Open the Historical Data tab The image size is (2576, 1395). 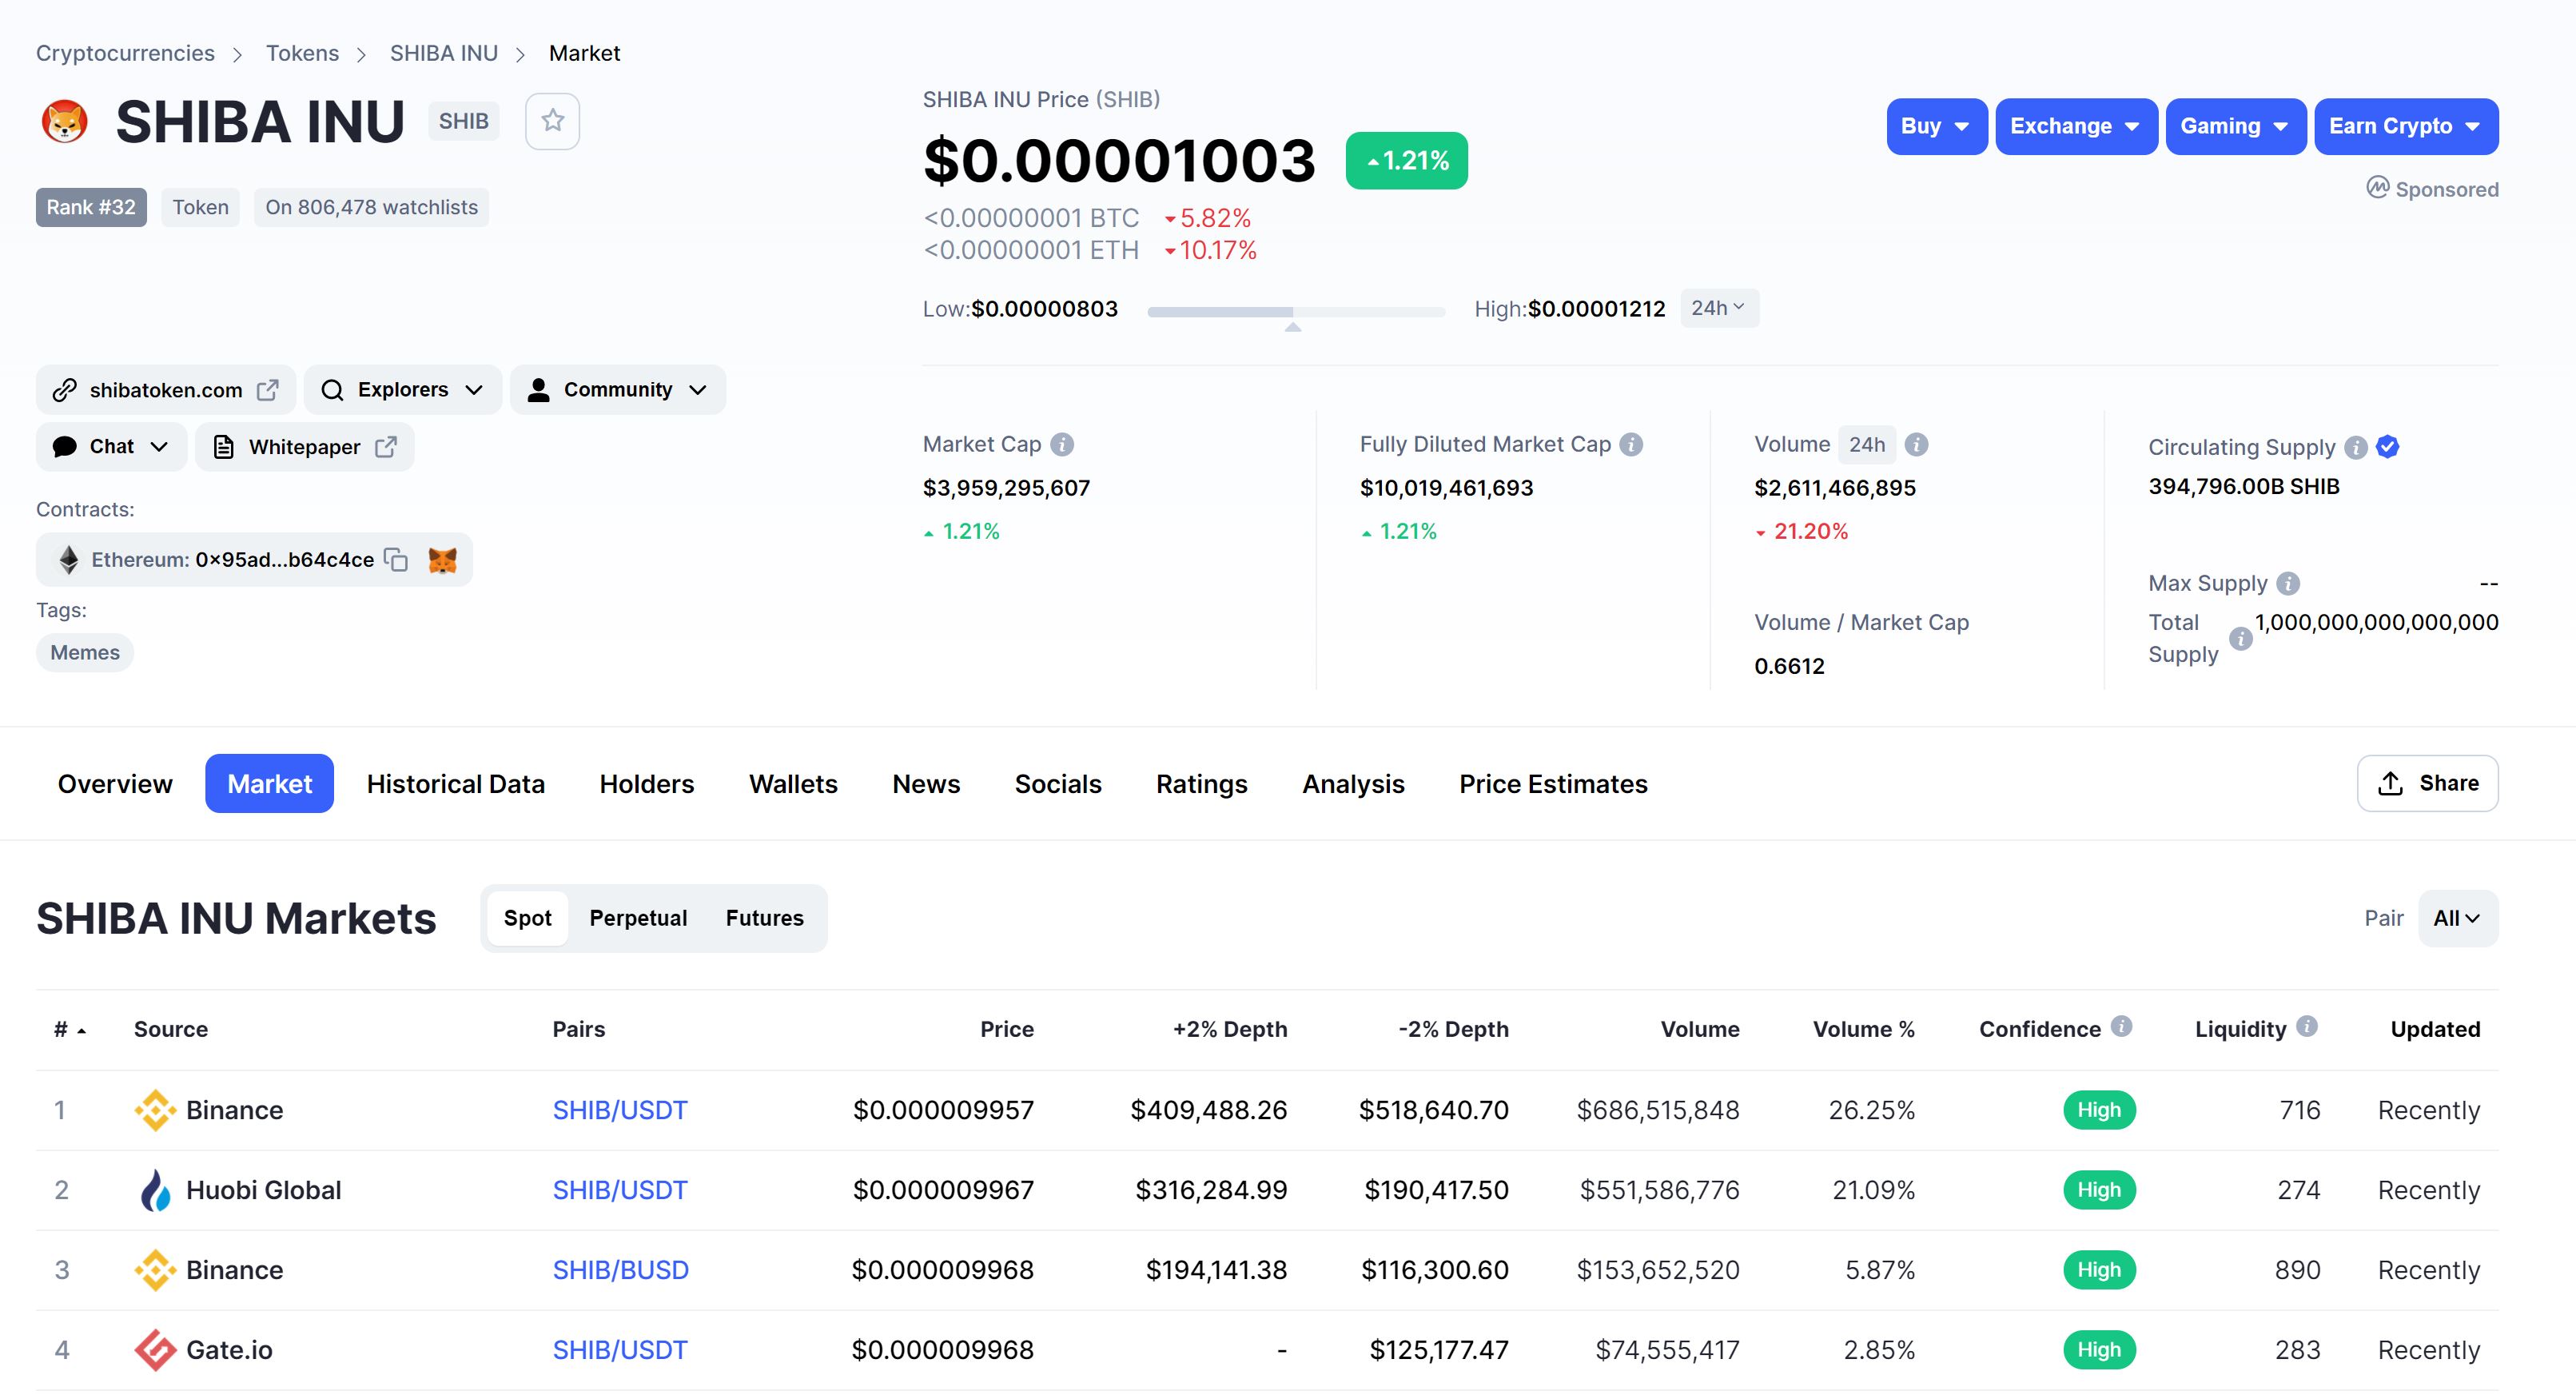pyautogui.click(x=456, y=784)
